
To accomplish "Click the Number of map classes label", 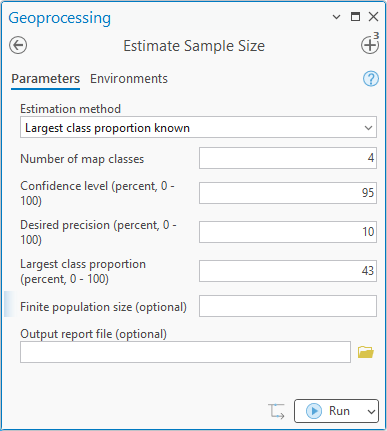I will [x=82, y=159].
